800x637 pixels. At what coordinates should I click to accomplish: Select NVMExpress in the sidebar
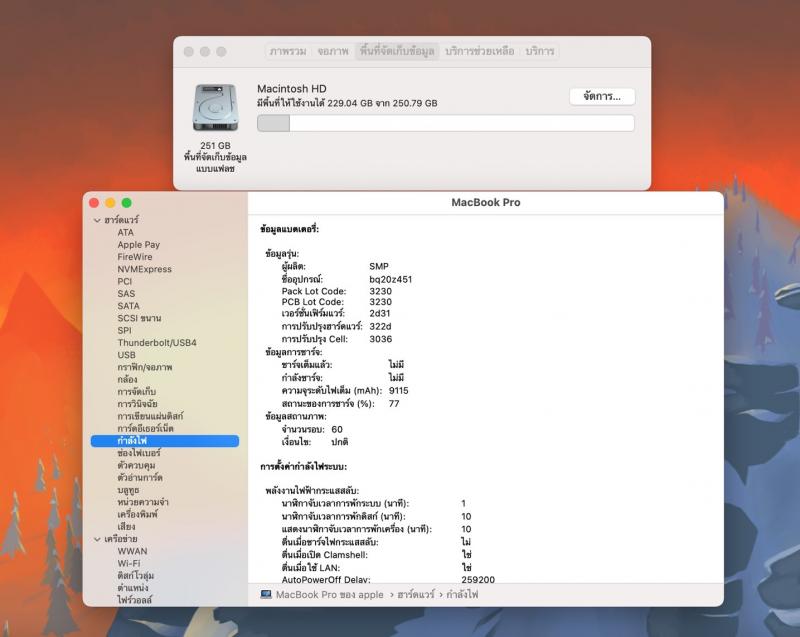coord(144,269)
